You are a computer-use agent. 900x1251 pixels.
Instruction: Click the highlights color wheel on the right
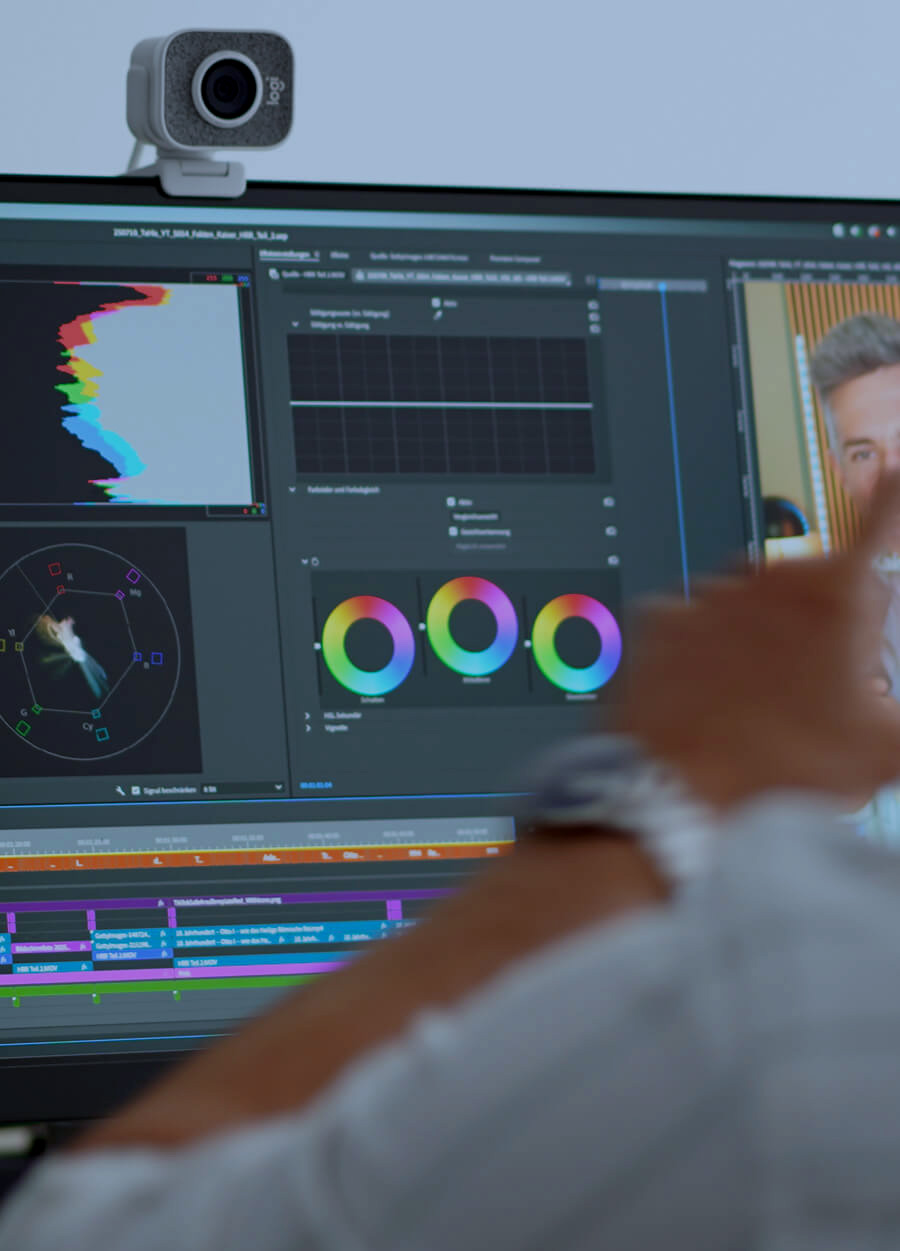(577, 642)
